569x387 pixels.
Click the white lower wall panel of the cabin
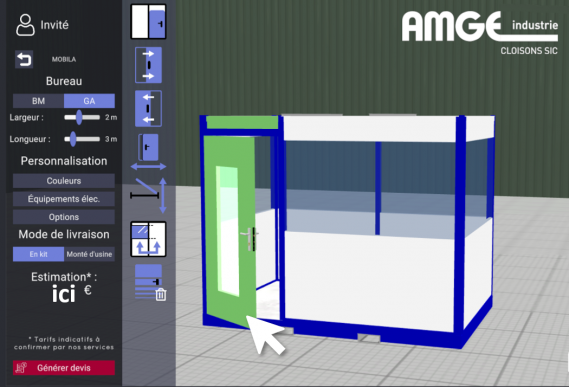[x=369, y=281]
